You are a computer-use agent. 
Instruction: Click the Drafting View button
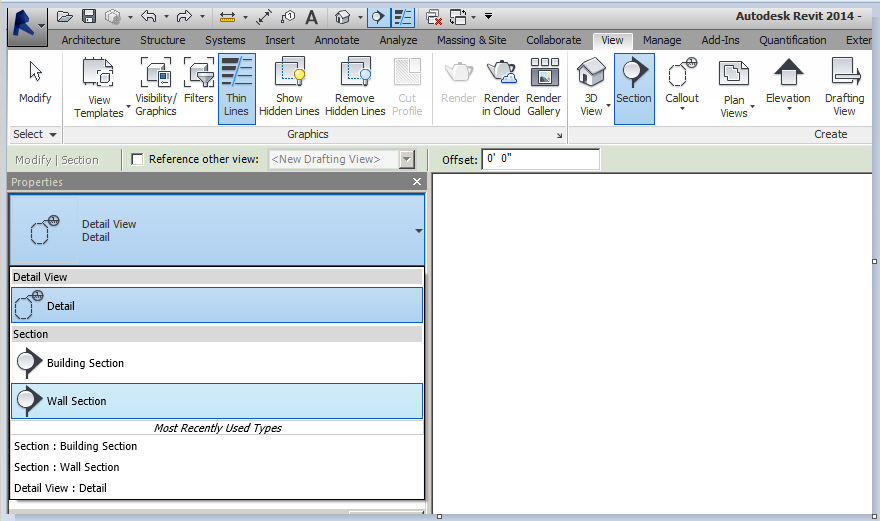point(844,87)
